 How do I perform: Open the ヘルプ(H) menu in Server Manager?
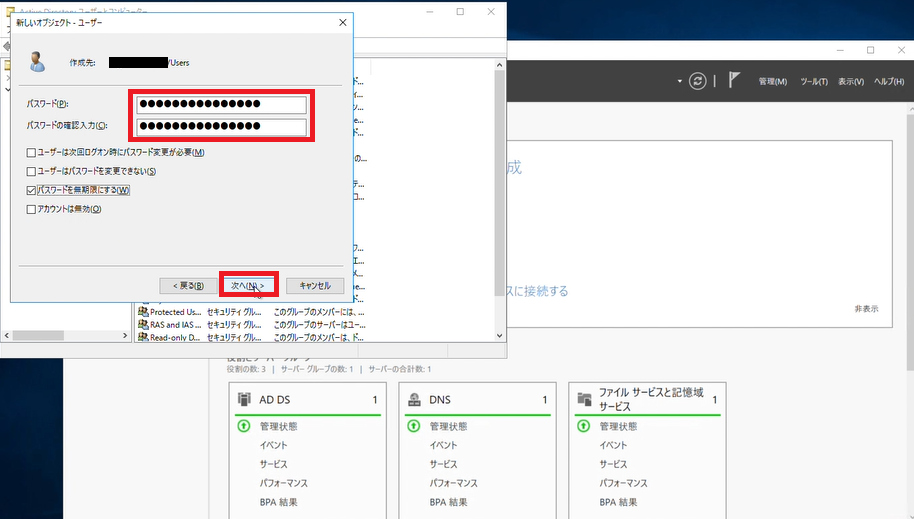click(x=889, y=82)
